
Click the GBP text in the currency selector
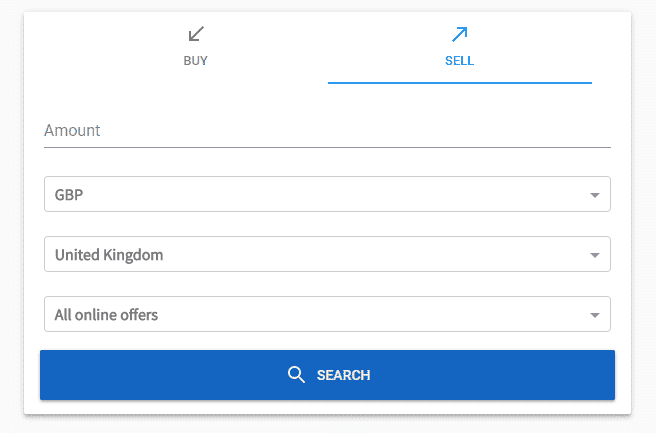pyautogui.click(x=69, y=195)
